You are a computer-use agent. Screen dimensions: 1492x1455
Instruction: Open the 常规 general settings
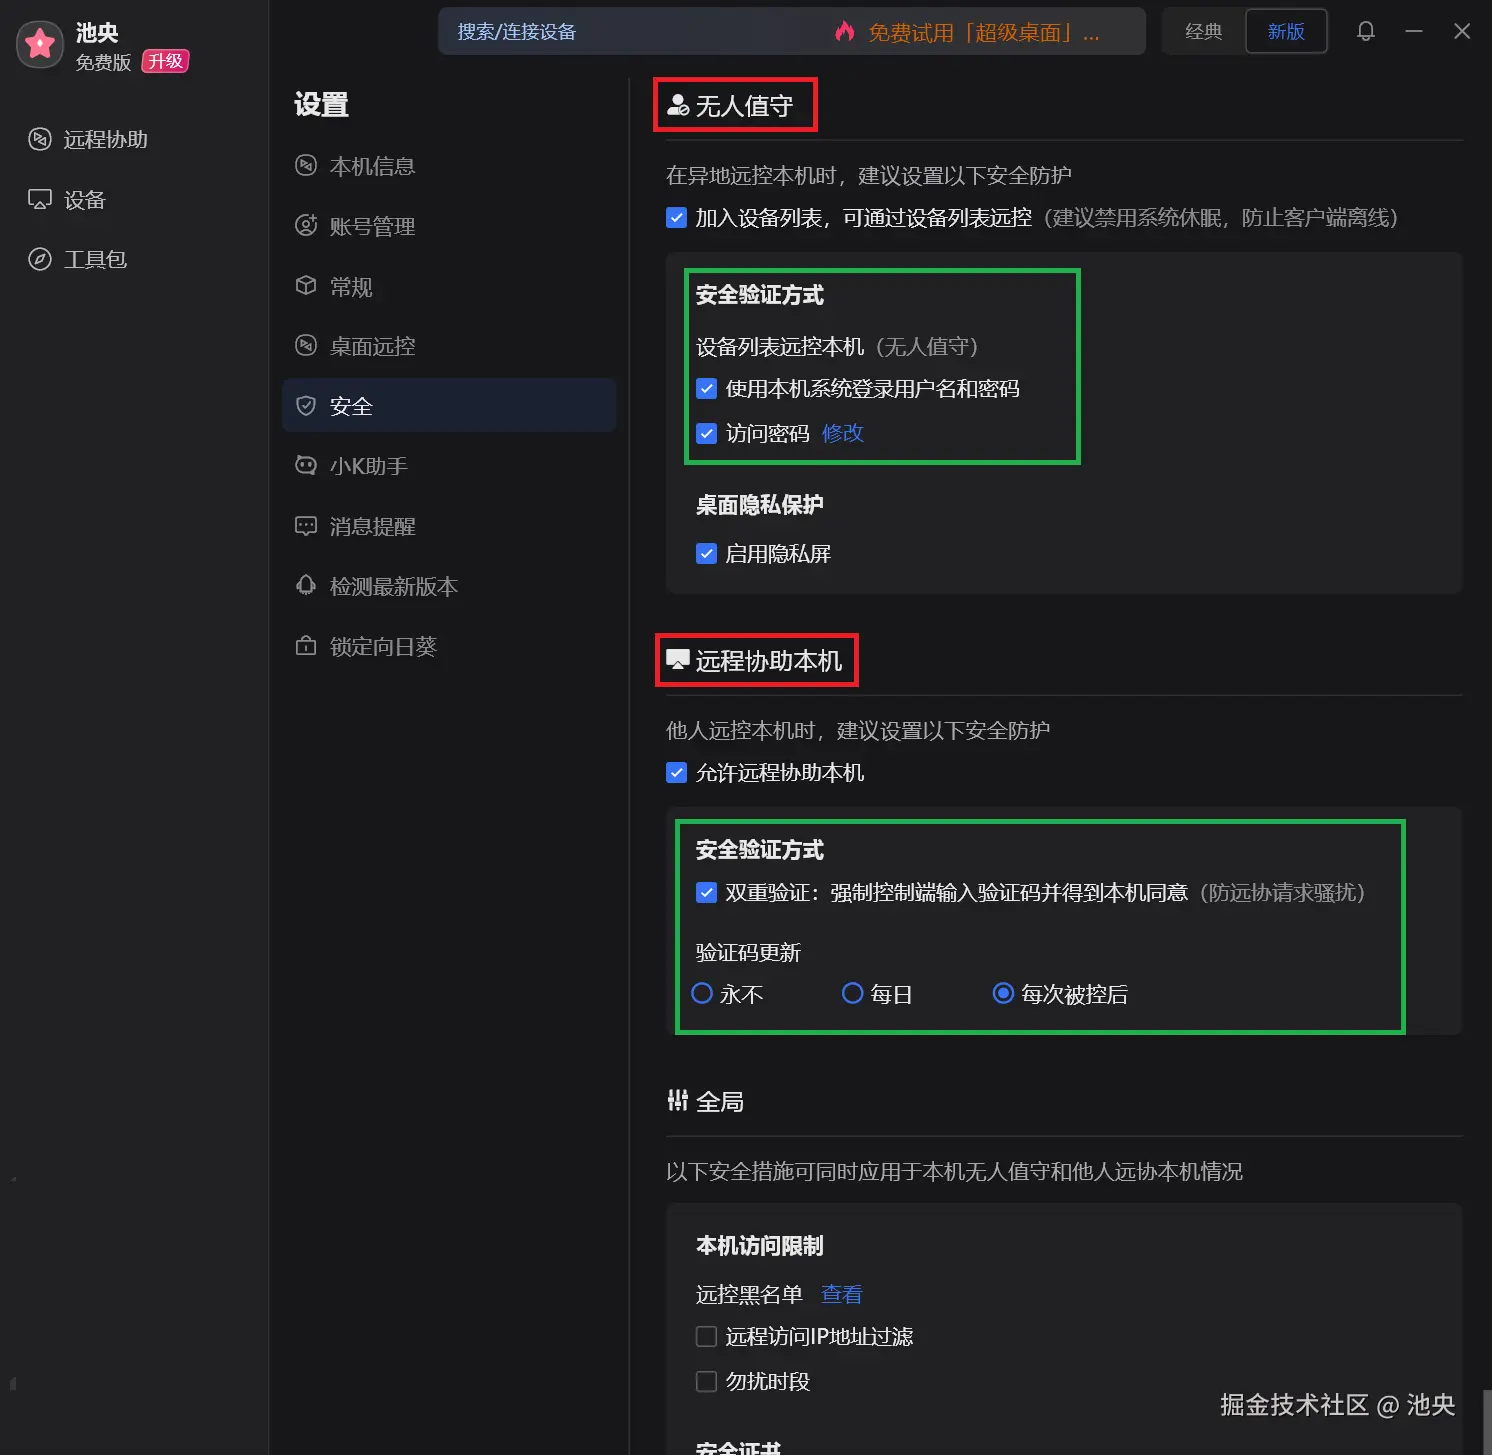[351, 286]
